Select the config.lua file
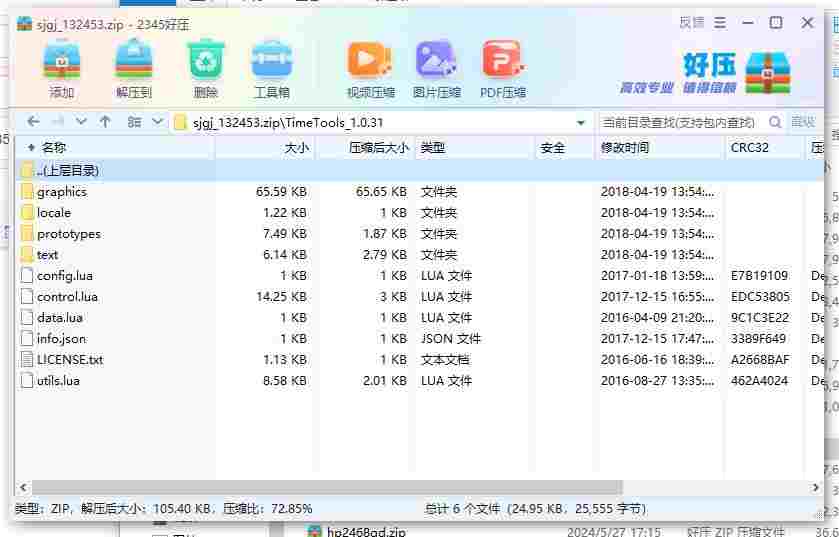The height and width of the screenshot is (537, 839). coord(420,275)
